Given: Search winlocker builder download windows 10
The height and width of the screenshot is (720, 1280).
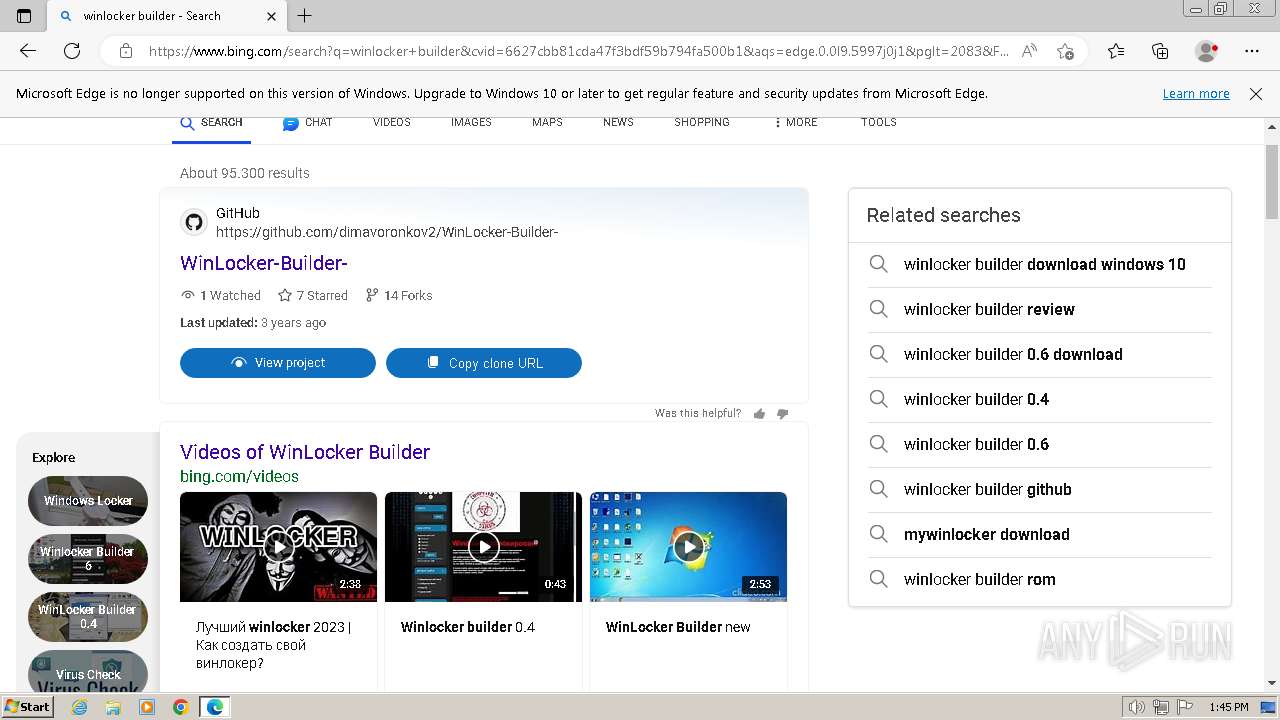Looking at the screenshot, I should click(x=1040, y=265).
